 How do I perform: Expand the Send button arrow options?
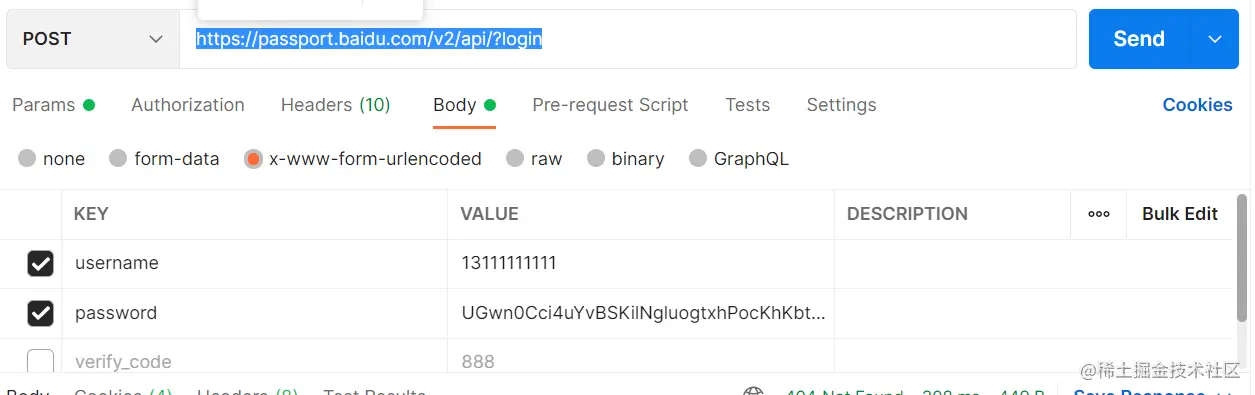[x=1215, y=39]
